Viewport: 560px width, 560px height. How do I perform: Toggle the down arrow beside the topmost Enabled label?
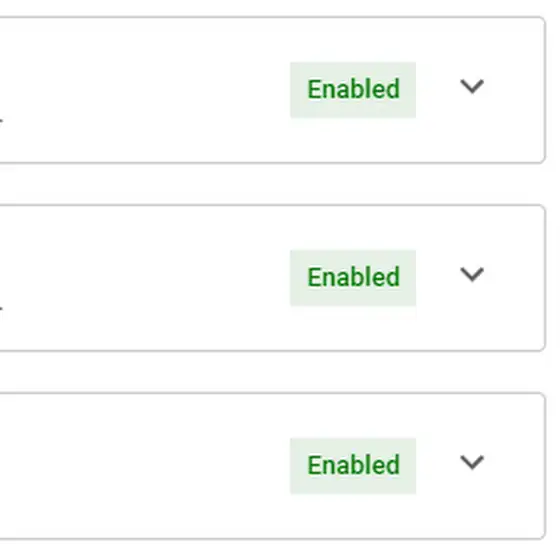472,87
